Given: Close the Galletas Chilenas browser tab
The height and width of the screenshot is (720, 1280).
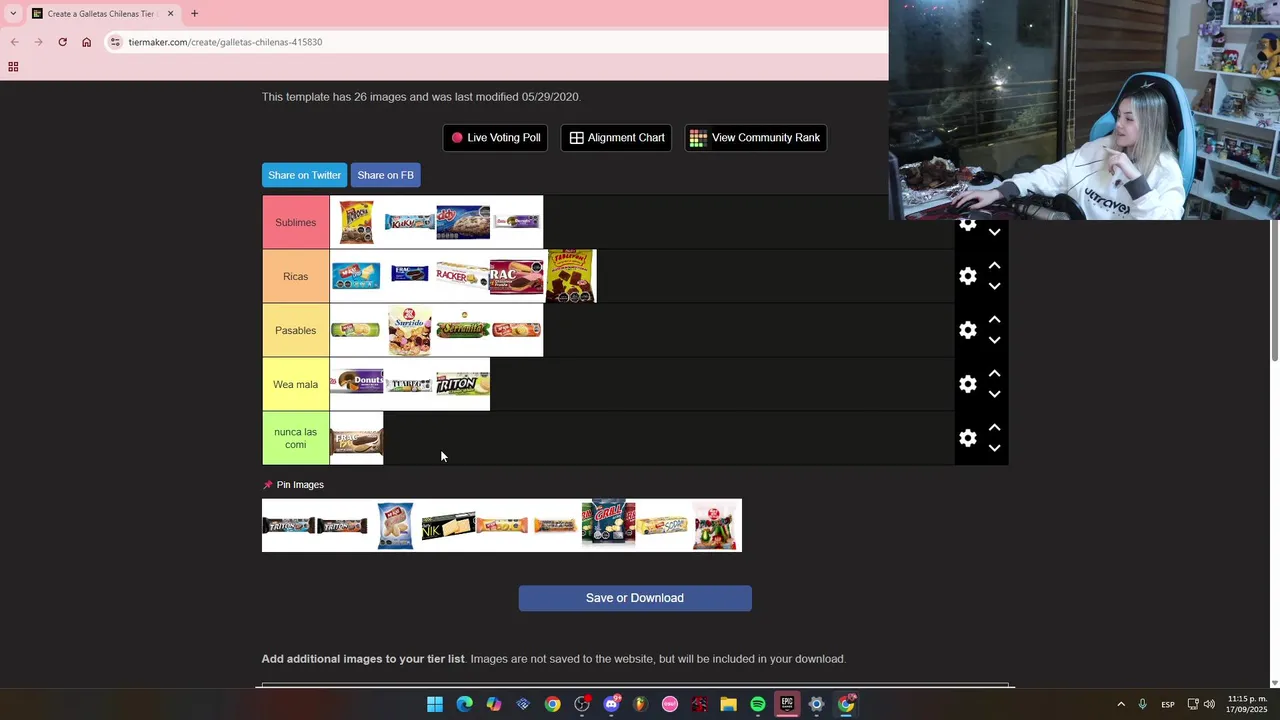Looking at the screenshot, I should click(170, 14).
